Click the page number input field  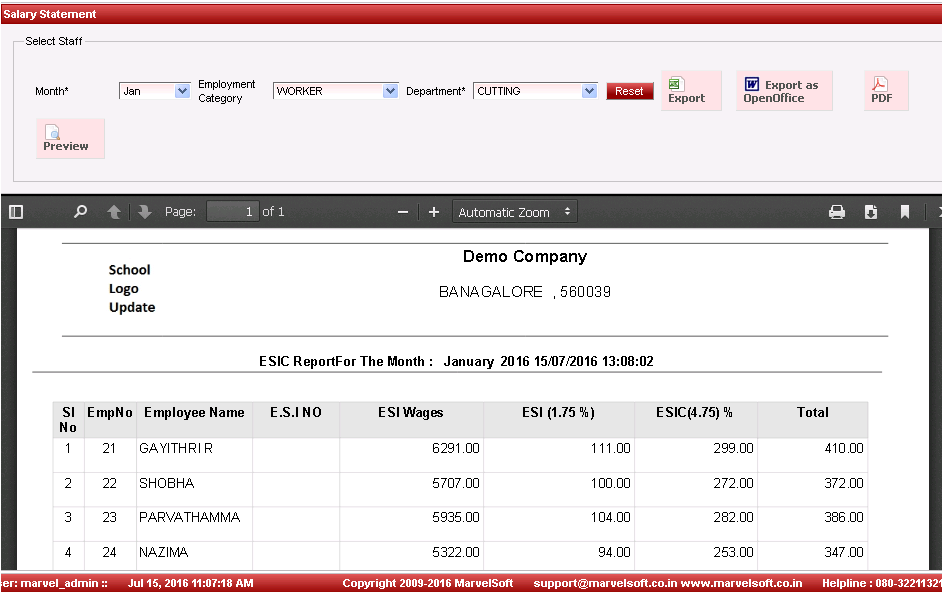232,212
